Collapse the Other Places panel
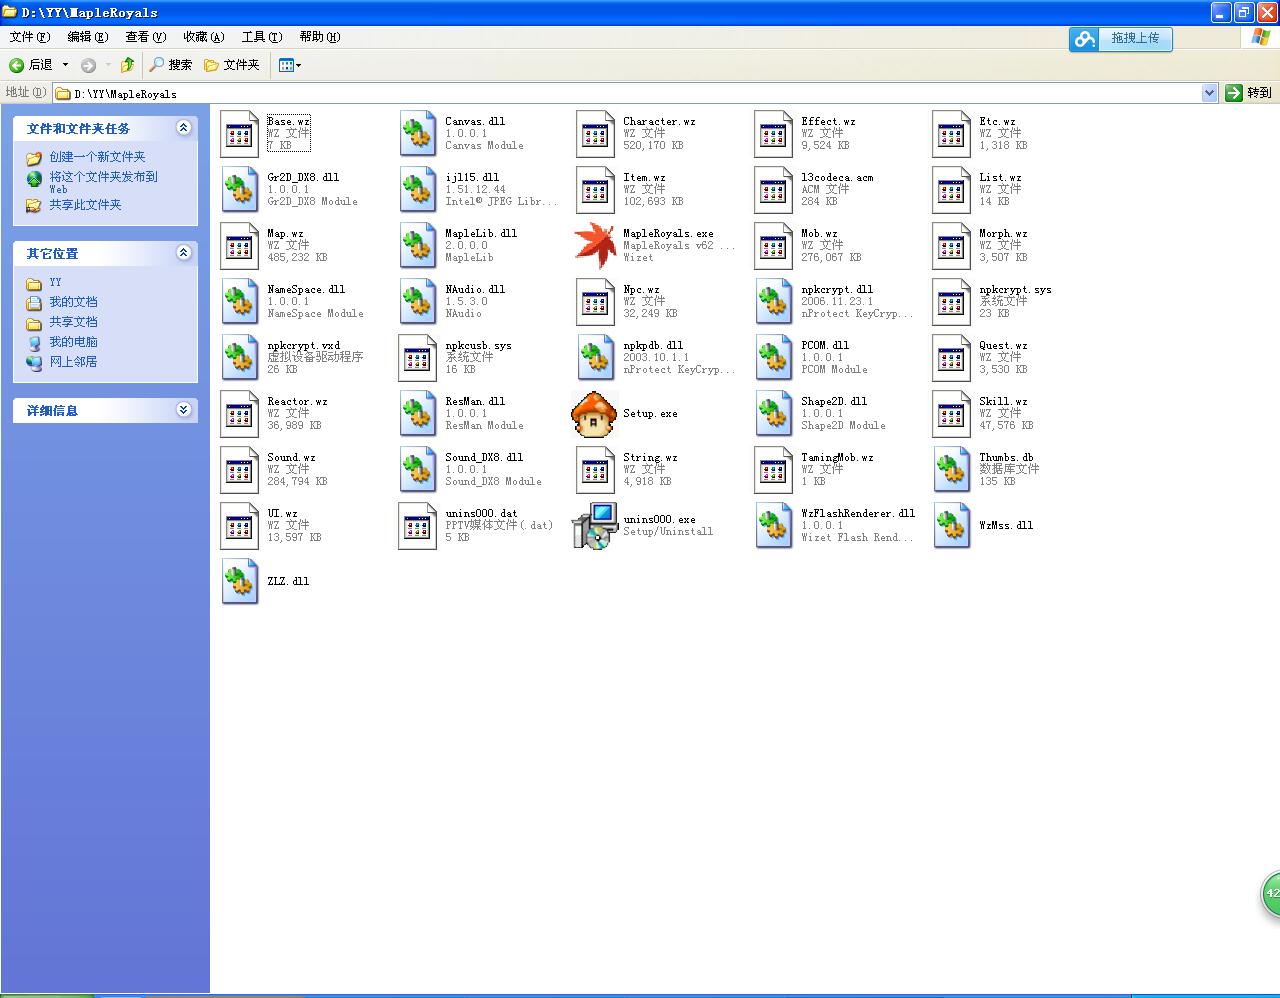Viewport: 1280px width, 998px height. (x=183, y=253)
